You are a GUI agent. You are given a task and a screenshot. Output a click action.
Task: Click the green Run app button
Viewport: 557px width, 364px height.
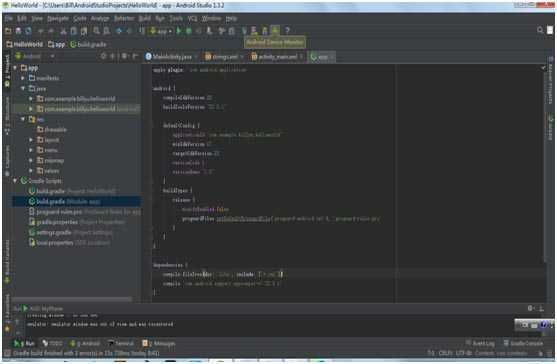coord(179,31)
